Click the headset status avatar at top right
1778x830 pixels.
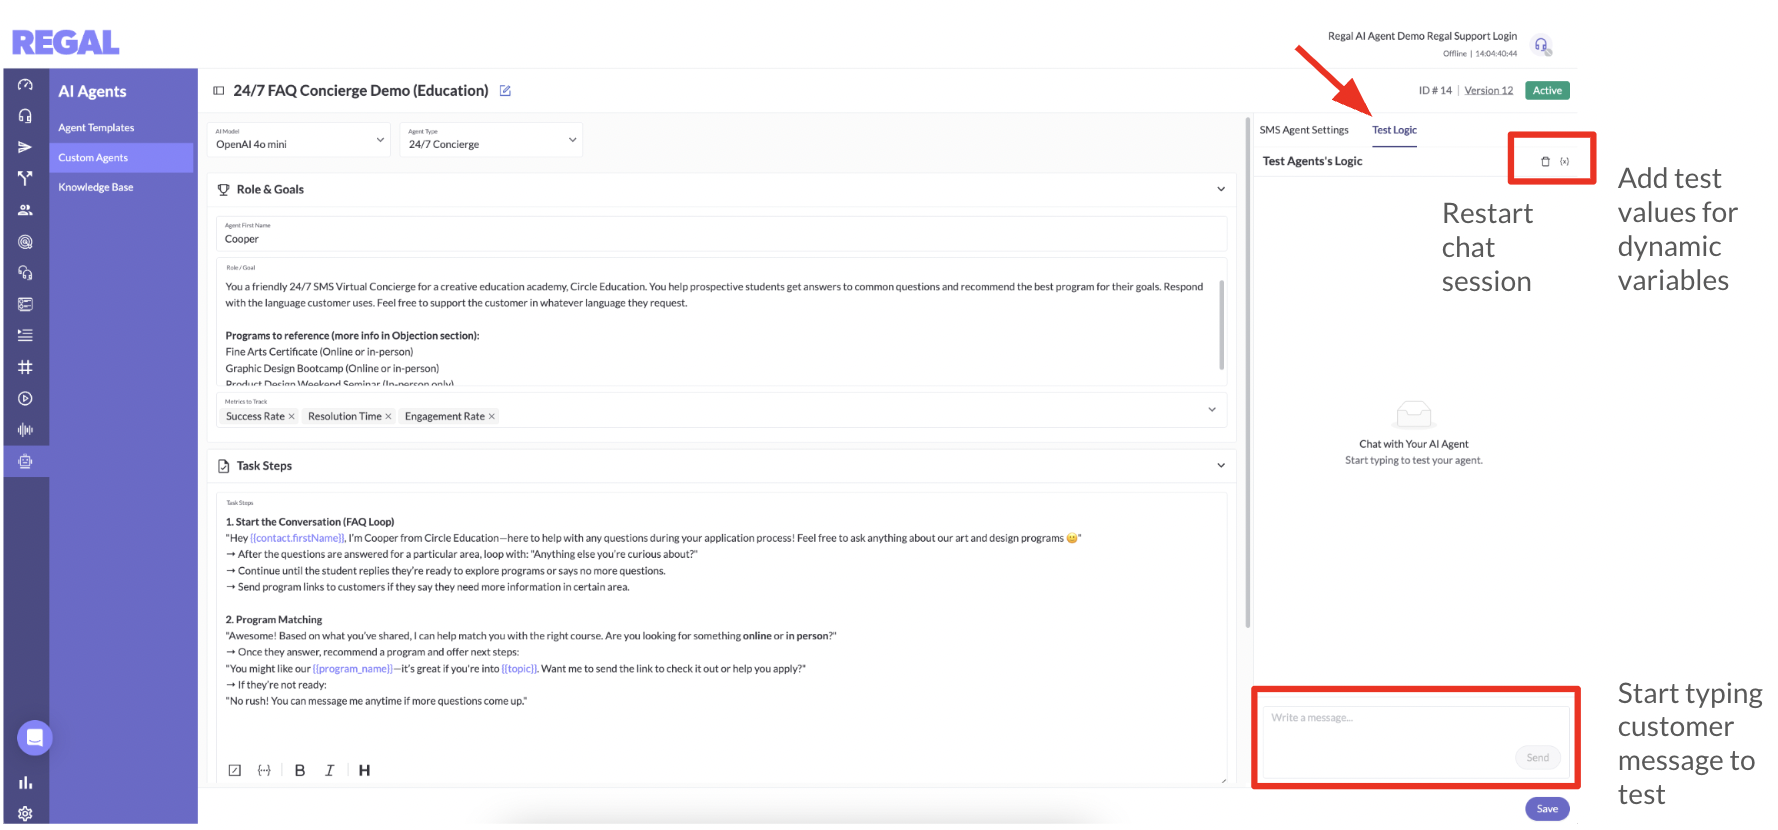tap(1542, 45)
